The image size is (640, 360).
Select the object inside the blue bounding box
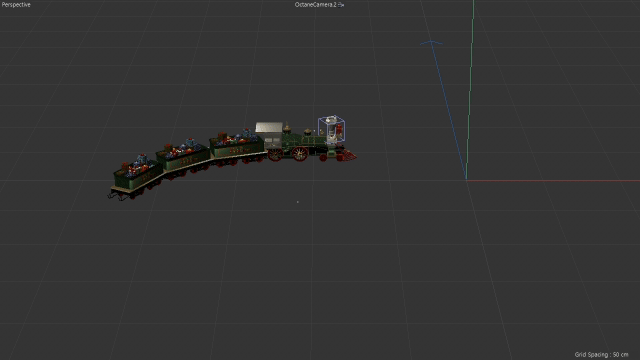pos(332,130)
